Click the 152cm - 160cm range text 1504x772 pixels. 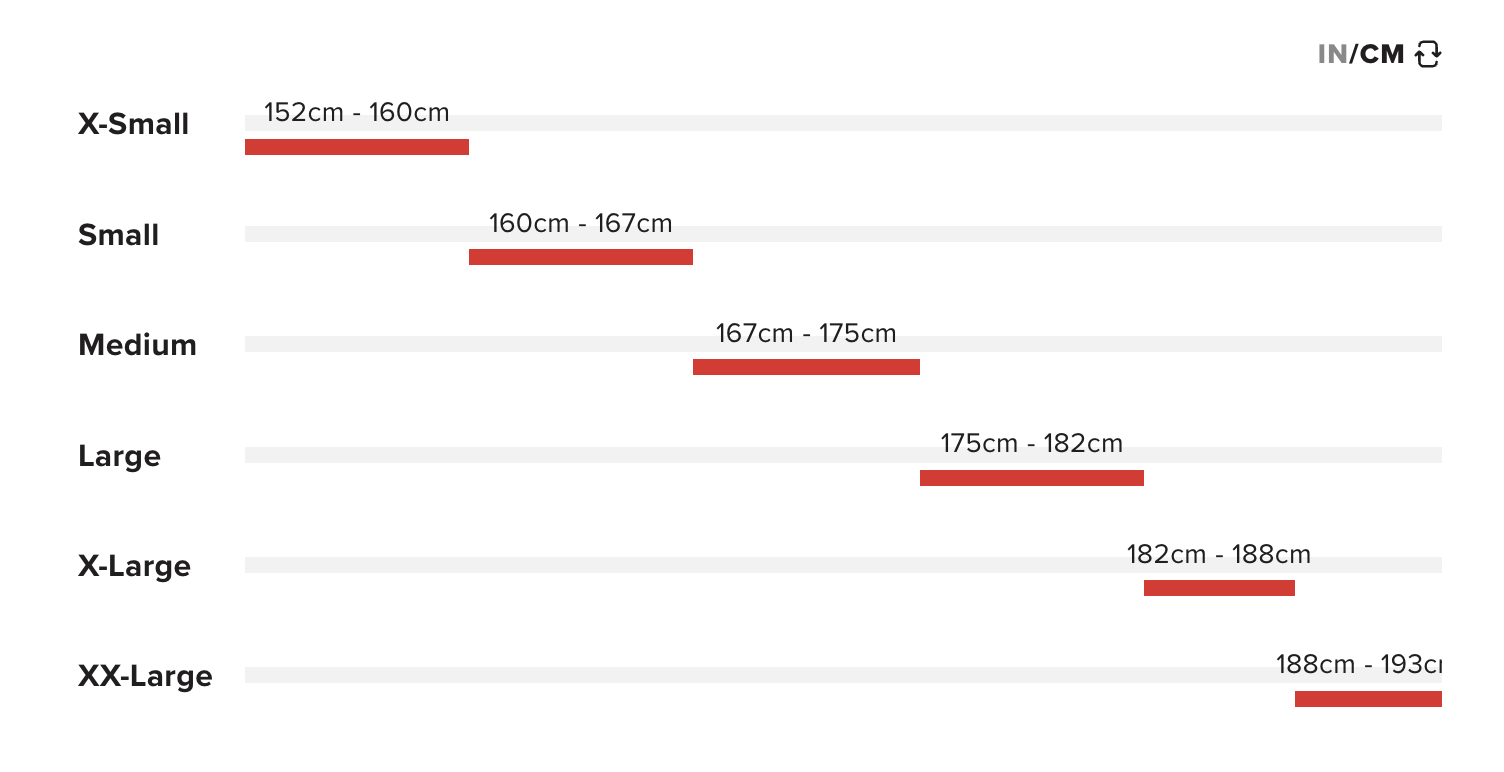point(357,112)
